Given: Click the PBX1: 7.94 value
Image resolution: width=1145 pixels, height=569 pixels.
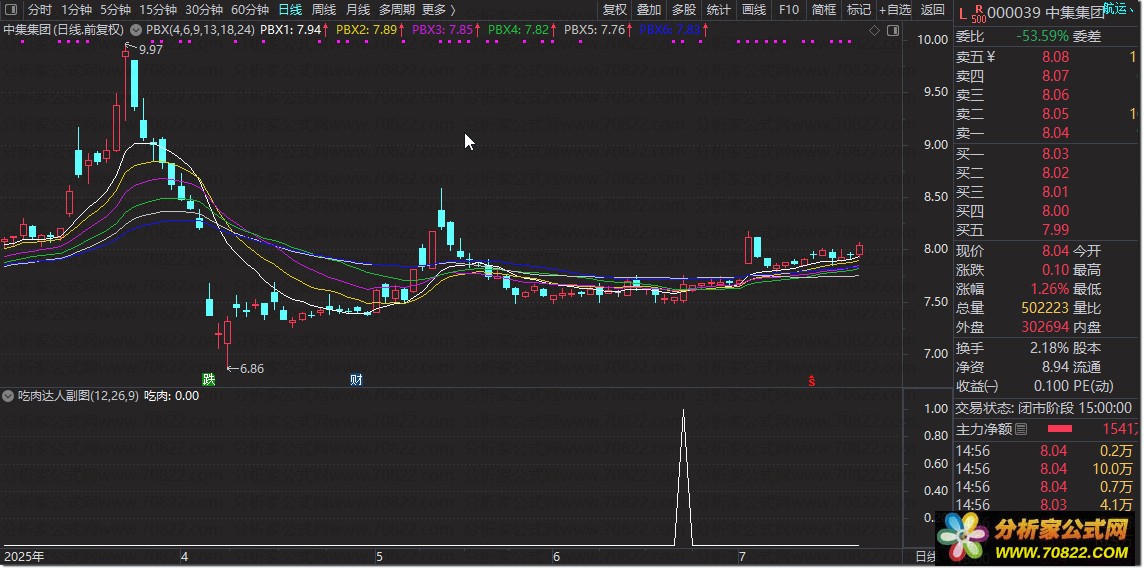Looking at the screenshot, I should pyautogui.click(x=290, y=30).
